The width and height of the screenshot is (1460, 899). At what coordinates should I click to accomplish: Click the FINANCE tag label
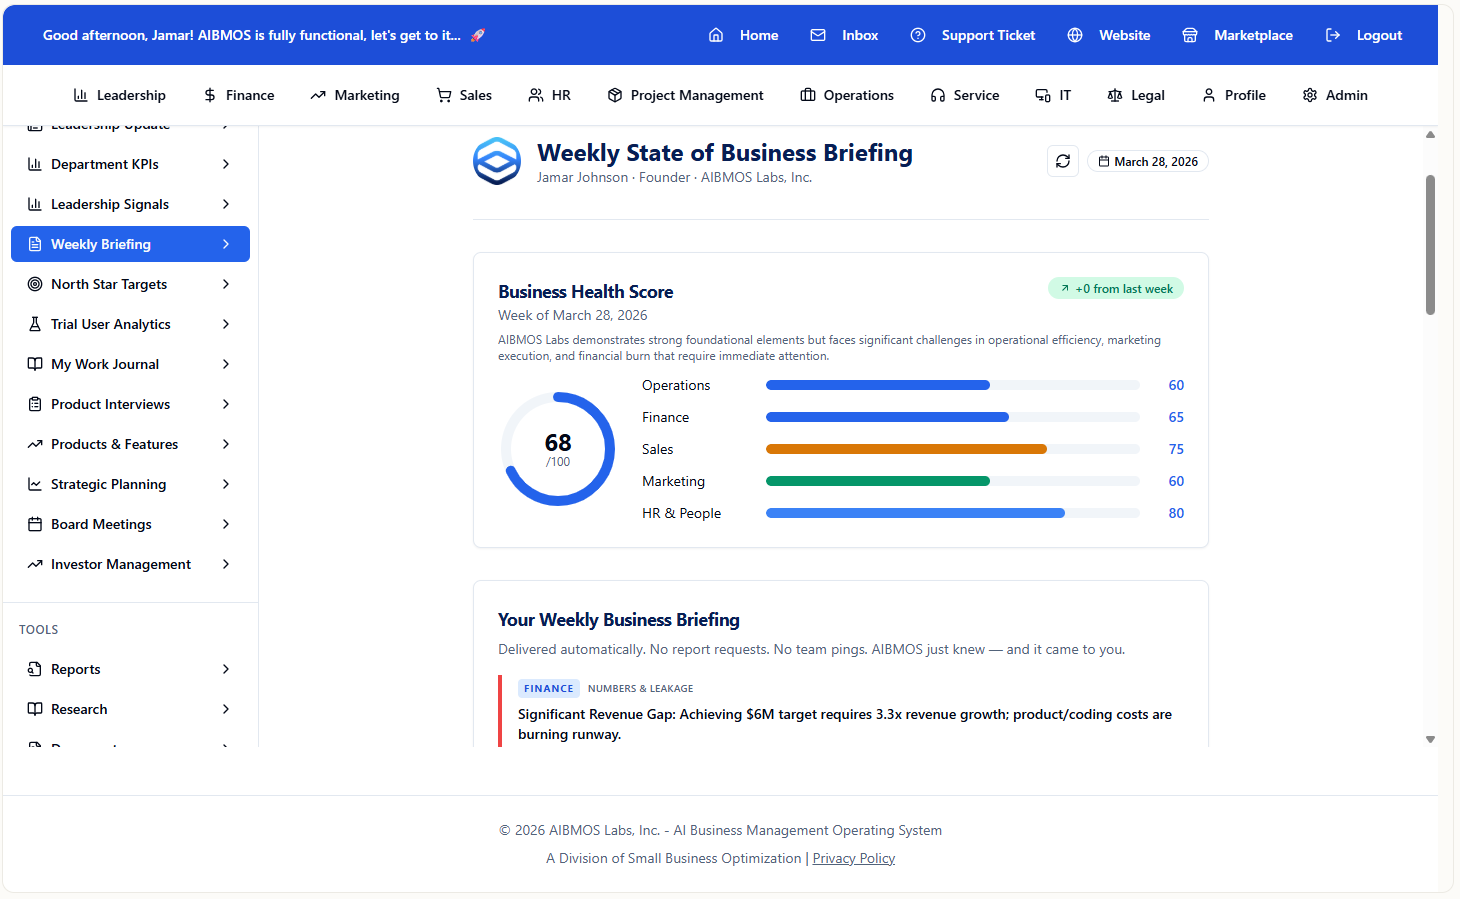coord(549,688)
